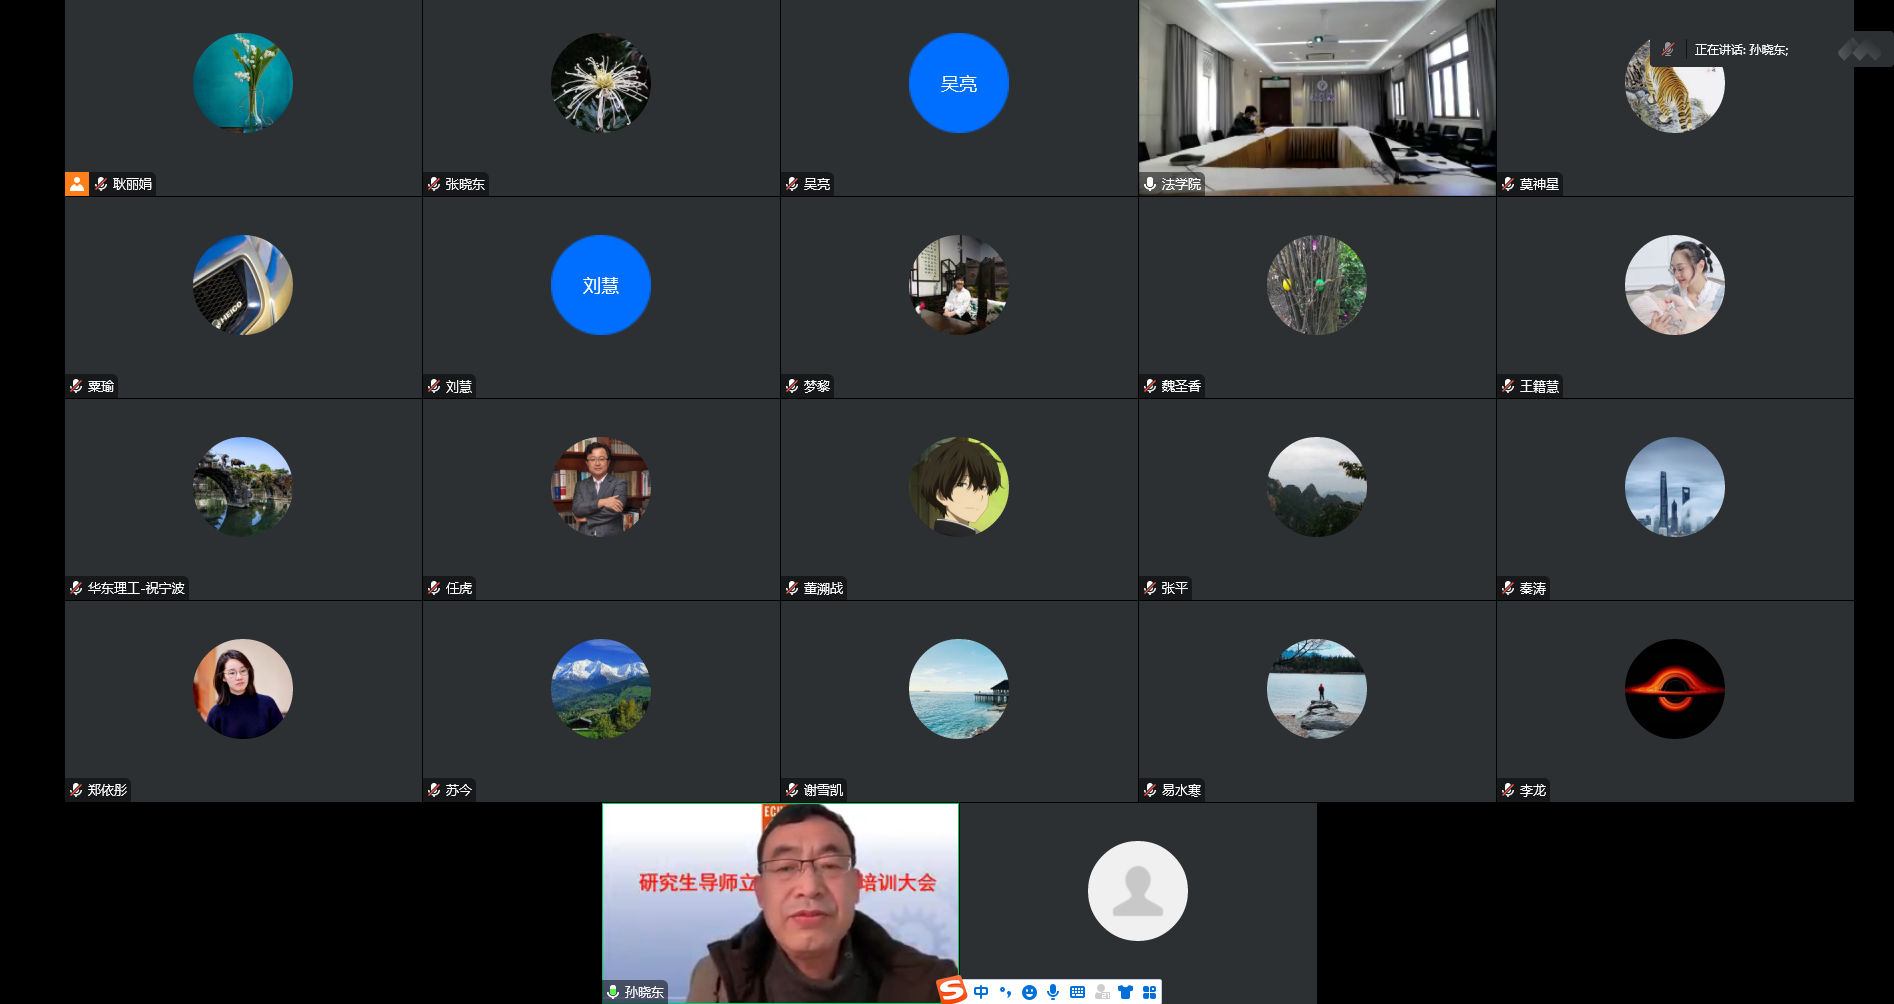Open the soft keyboard in Sogou bar
1894x1004 pixels.
(x=1077, y=992)
